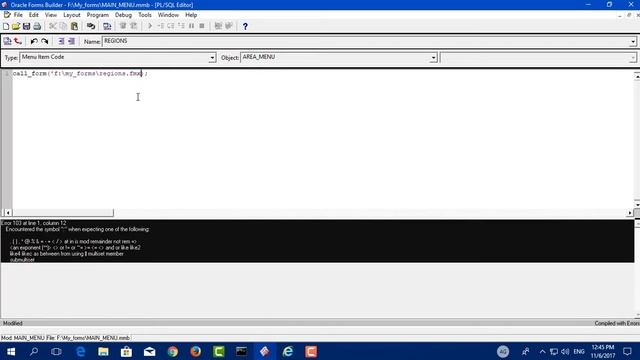640x360 pixels.
Task: Open the View menu
Action: point(51,15)
